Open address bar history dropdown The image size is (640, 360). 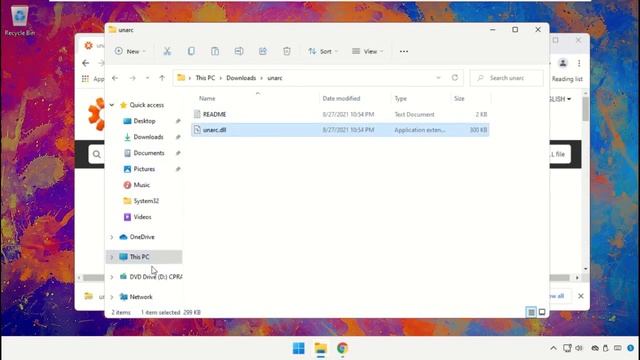pyautogui.click(x=438, y=78)
